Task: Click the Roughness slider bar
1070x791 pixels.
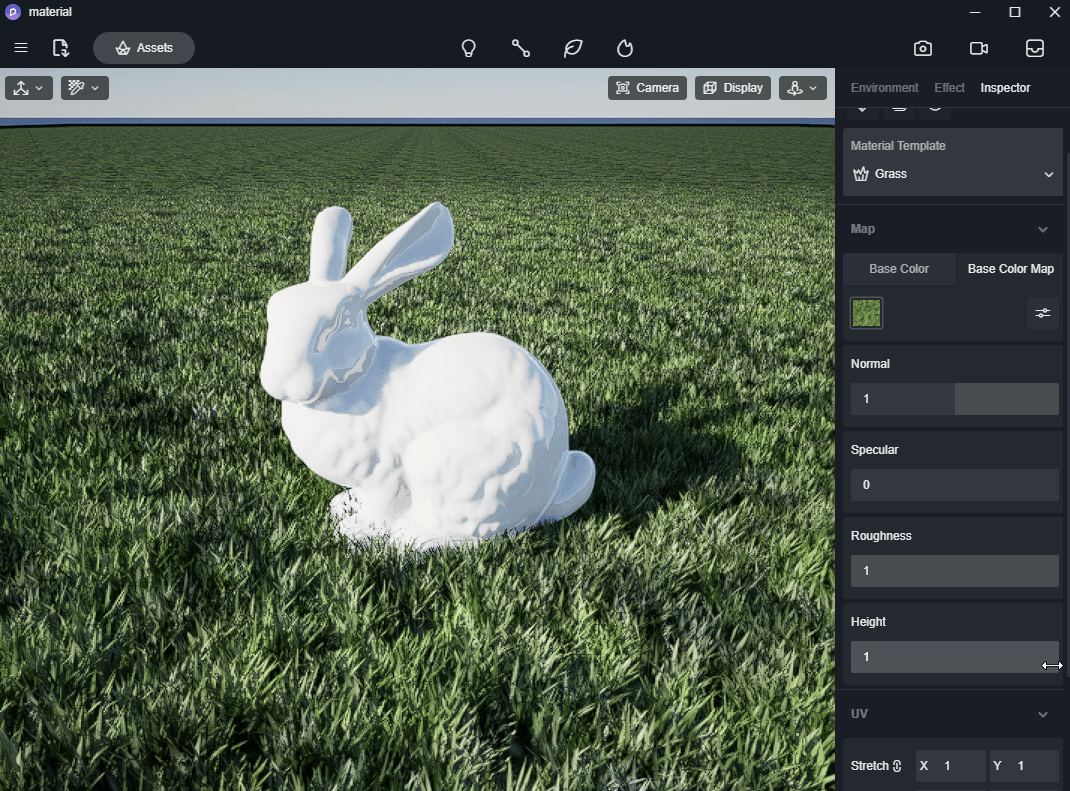Action: pos(955,571)
